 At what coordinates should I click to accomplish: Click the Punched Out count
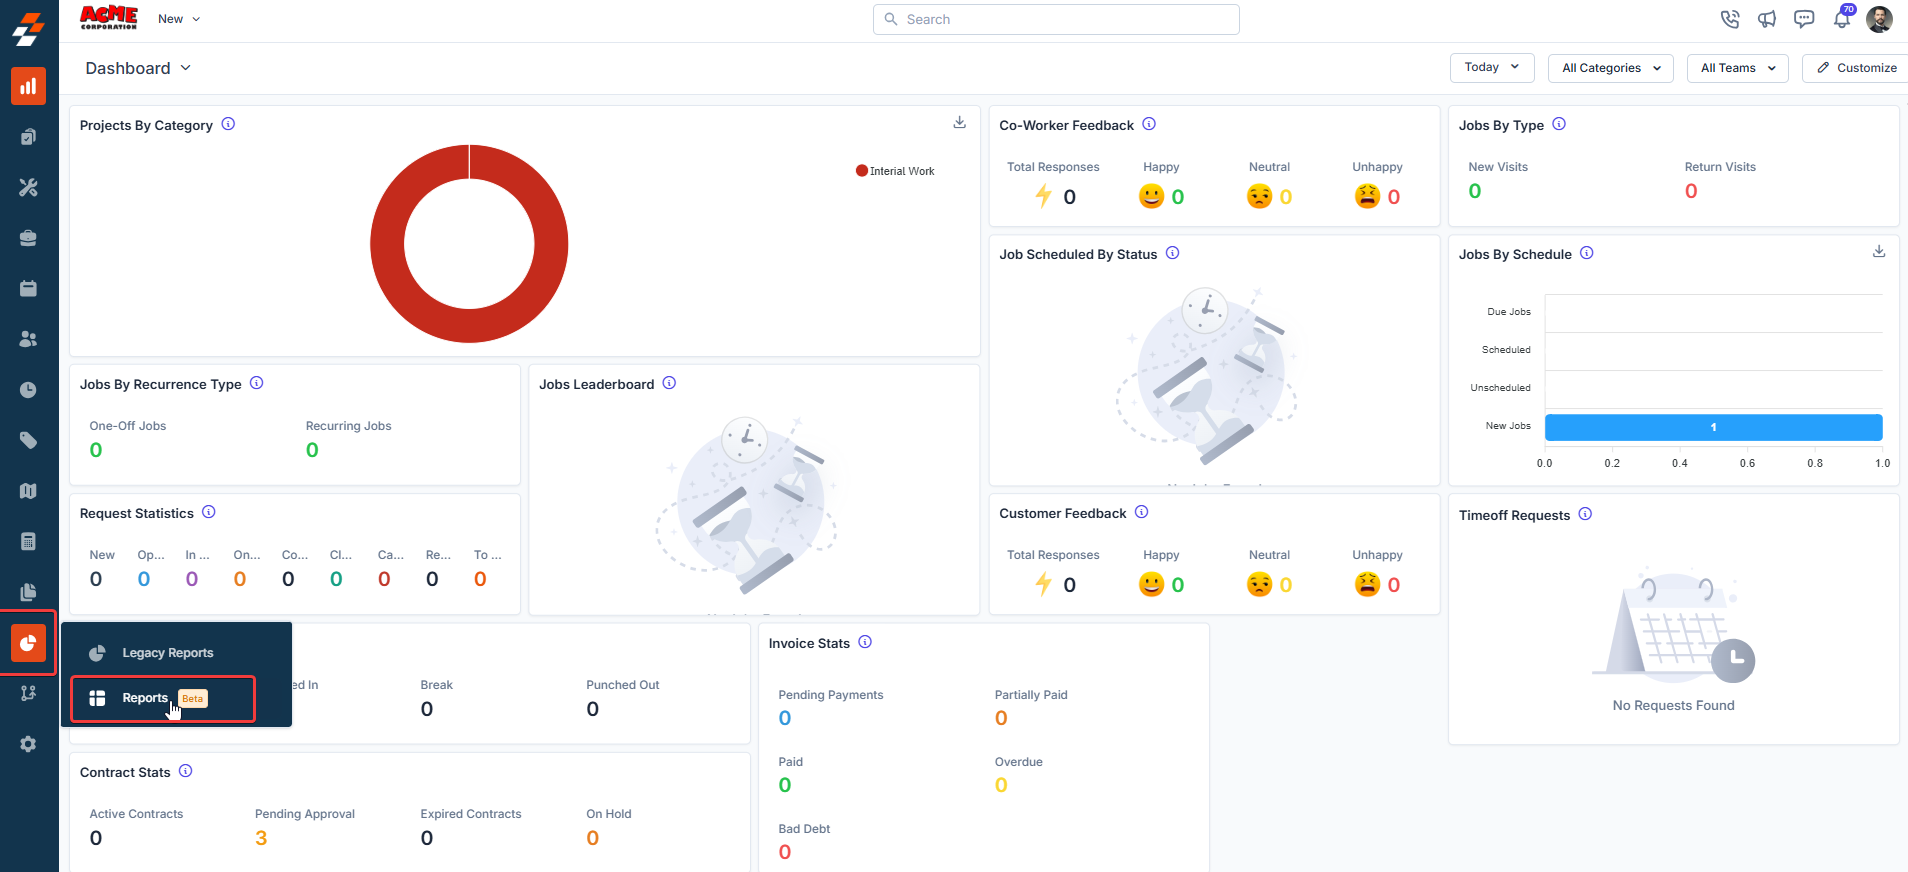(593, 709)
